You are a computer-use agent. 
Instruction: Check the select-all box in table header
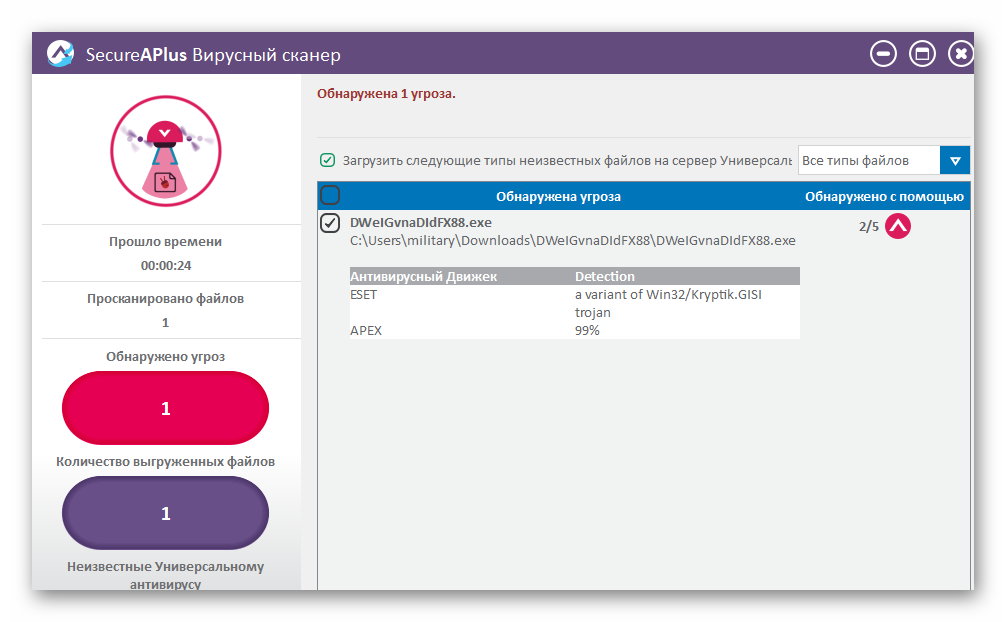point(330,195)
